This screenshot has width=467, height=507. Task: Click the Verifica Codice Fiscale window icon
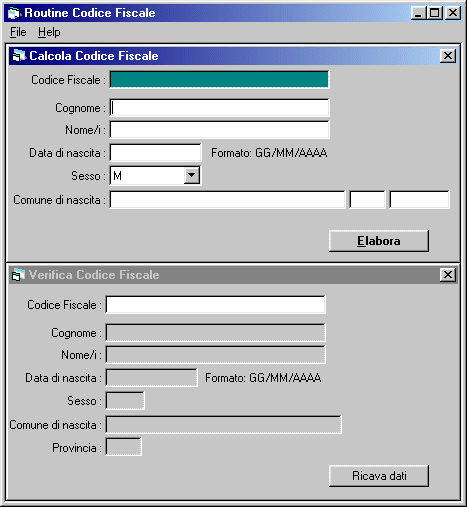(x=18, y=275)
